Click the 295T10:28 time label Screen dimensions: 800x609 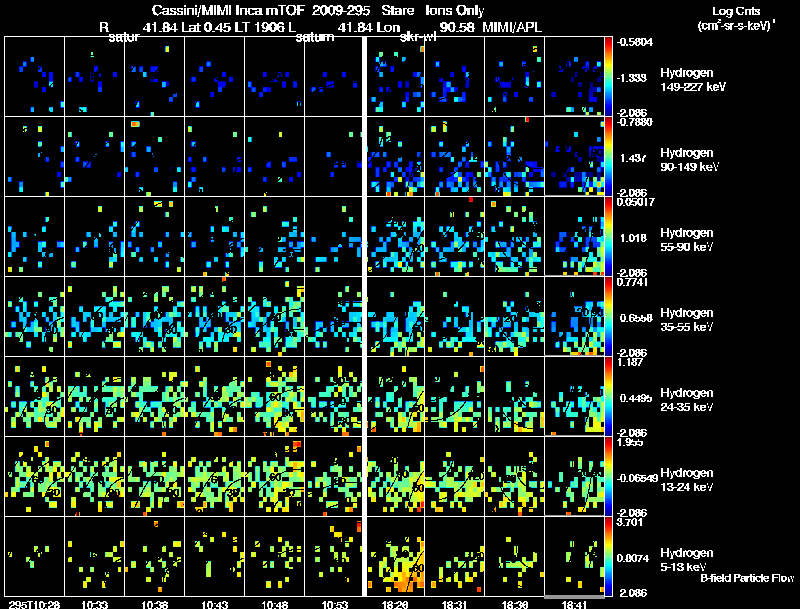(x=35, y=604)
